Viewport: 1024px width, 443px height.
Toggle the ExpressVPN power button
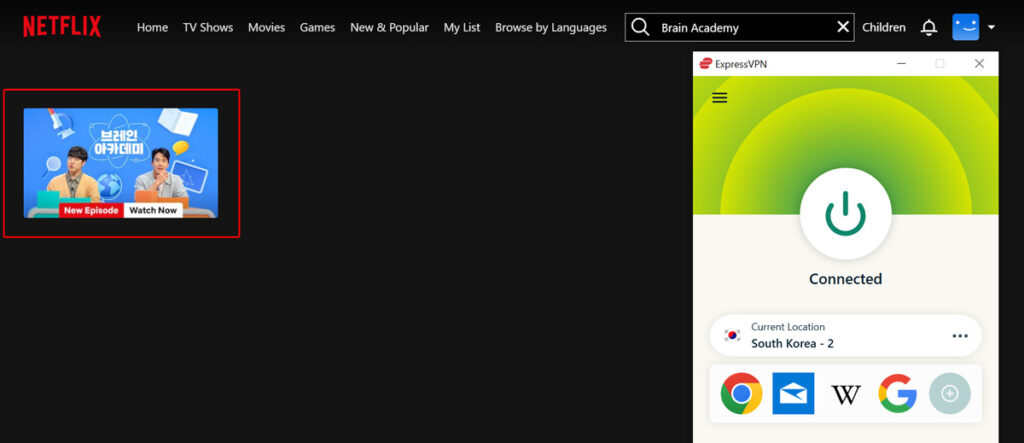pyautogui.click(x=846, y=214)
